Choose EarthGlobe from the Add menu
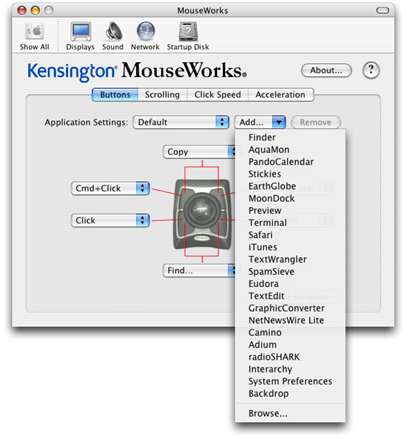This screenshot has width=420, height=439. point(290,186)
